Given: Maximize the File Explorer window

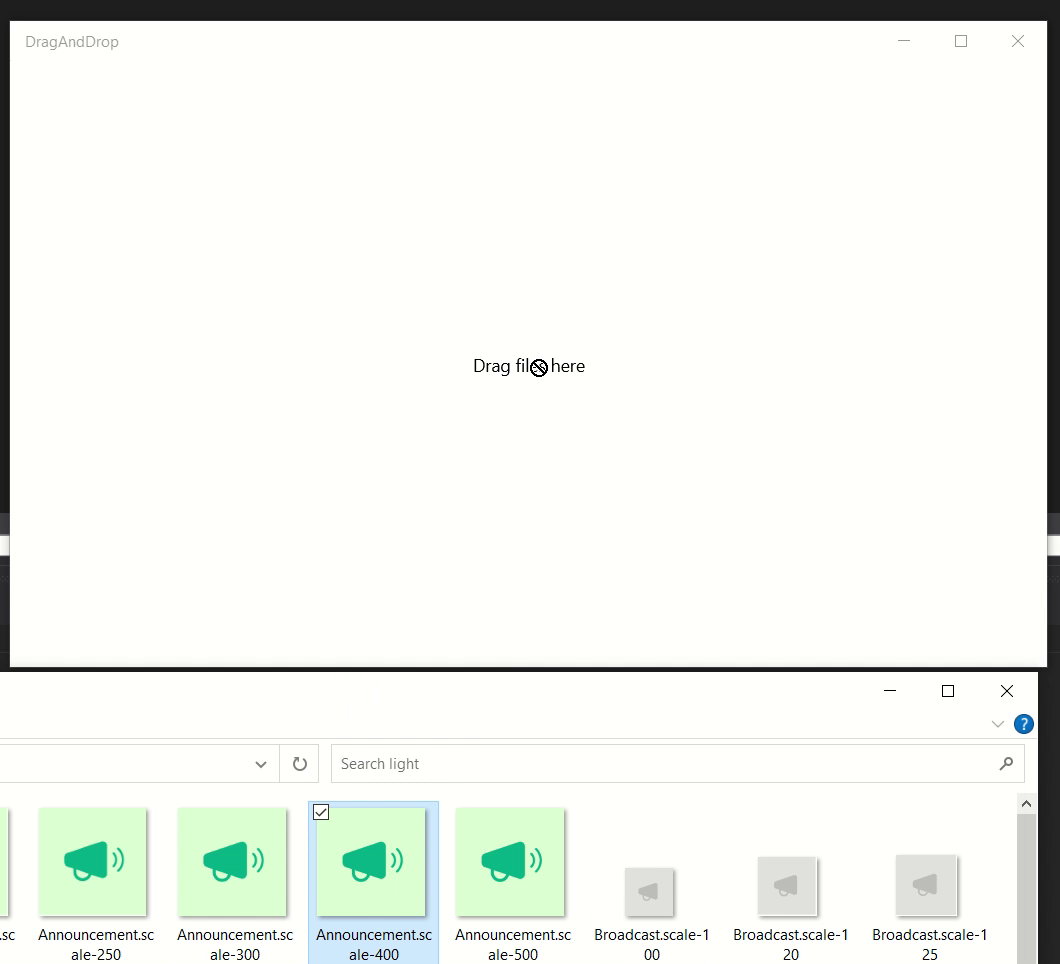Looking at the screenshot, I should click(x=947, y=691).
